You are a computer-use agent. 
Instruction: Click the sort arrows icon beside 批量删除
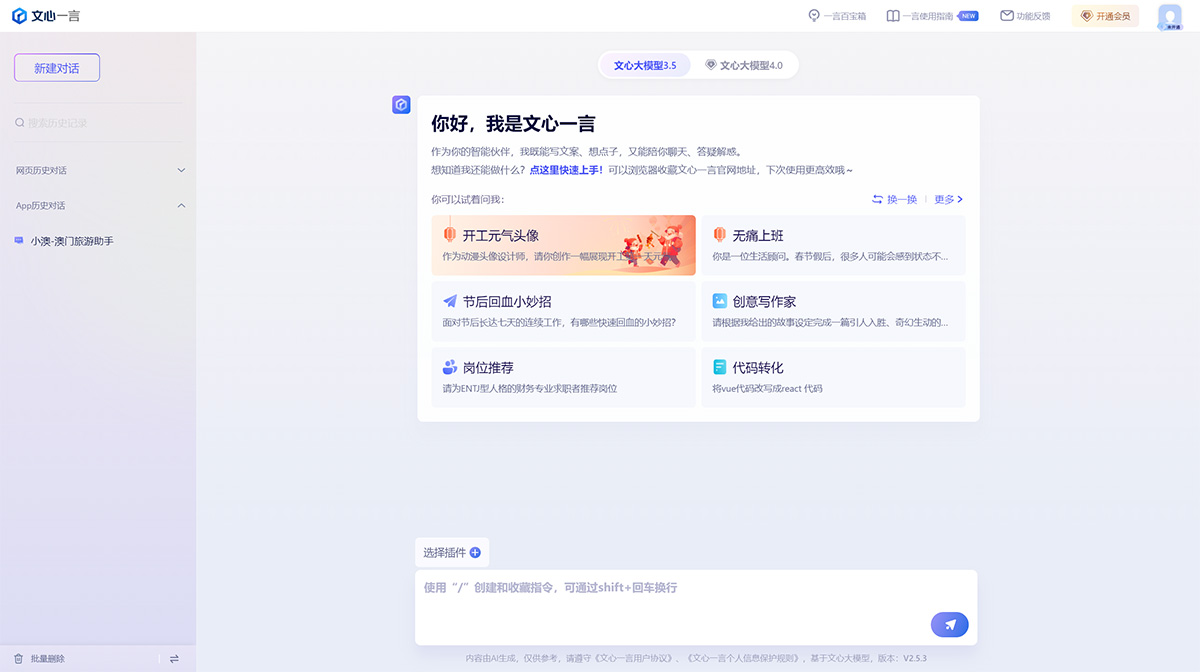pos(173,658)
